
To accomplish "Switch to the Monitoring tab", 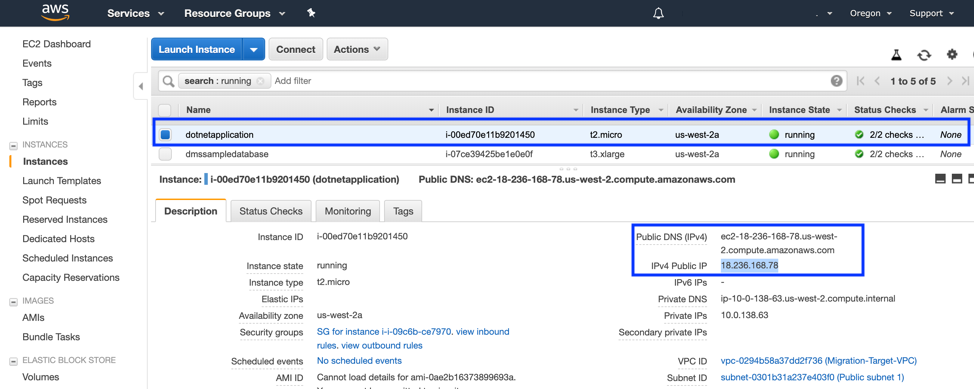I will coord(348,211).
